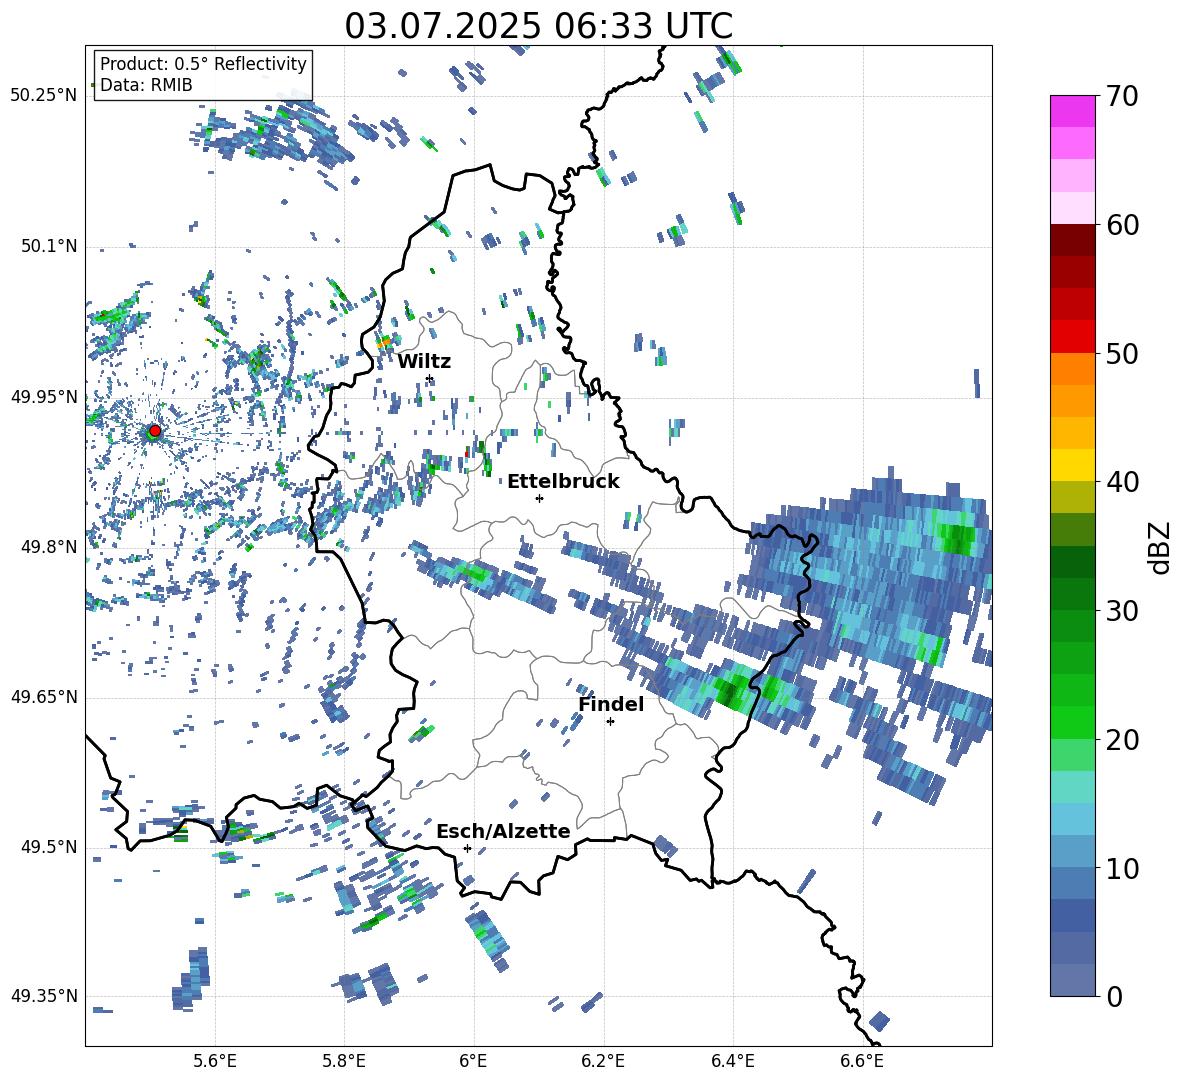Click the colorbar tick label 10
Screen dimensions: 1184x1081
pyautogui.click(x=1122, y=868)
